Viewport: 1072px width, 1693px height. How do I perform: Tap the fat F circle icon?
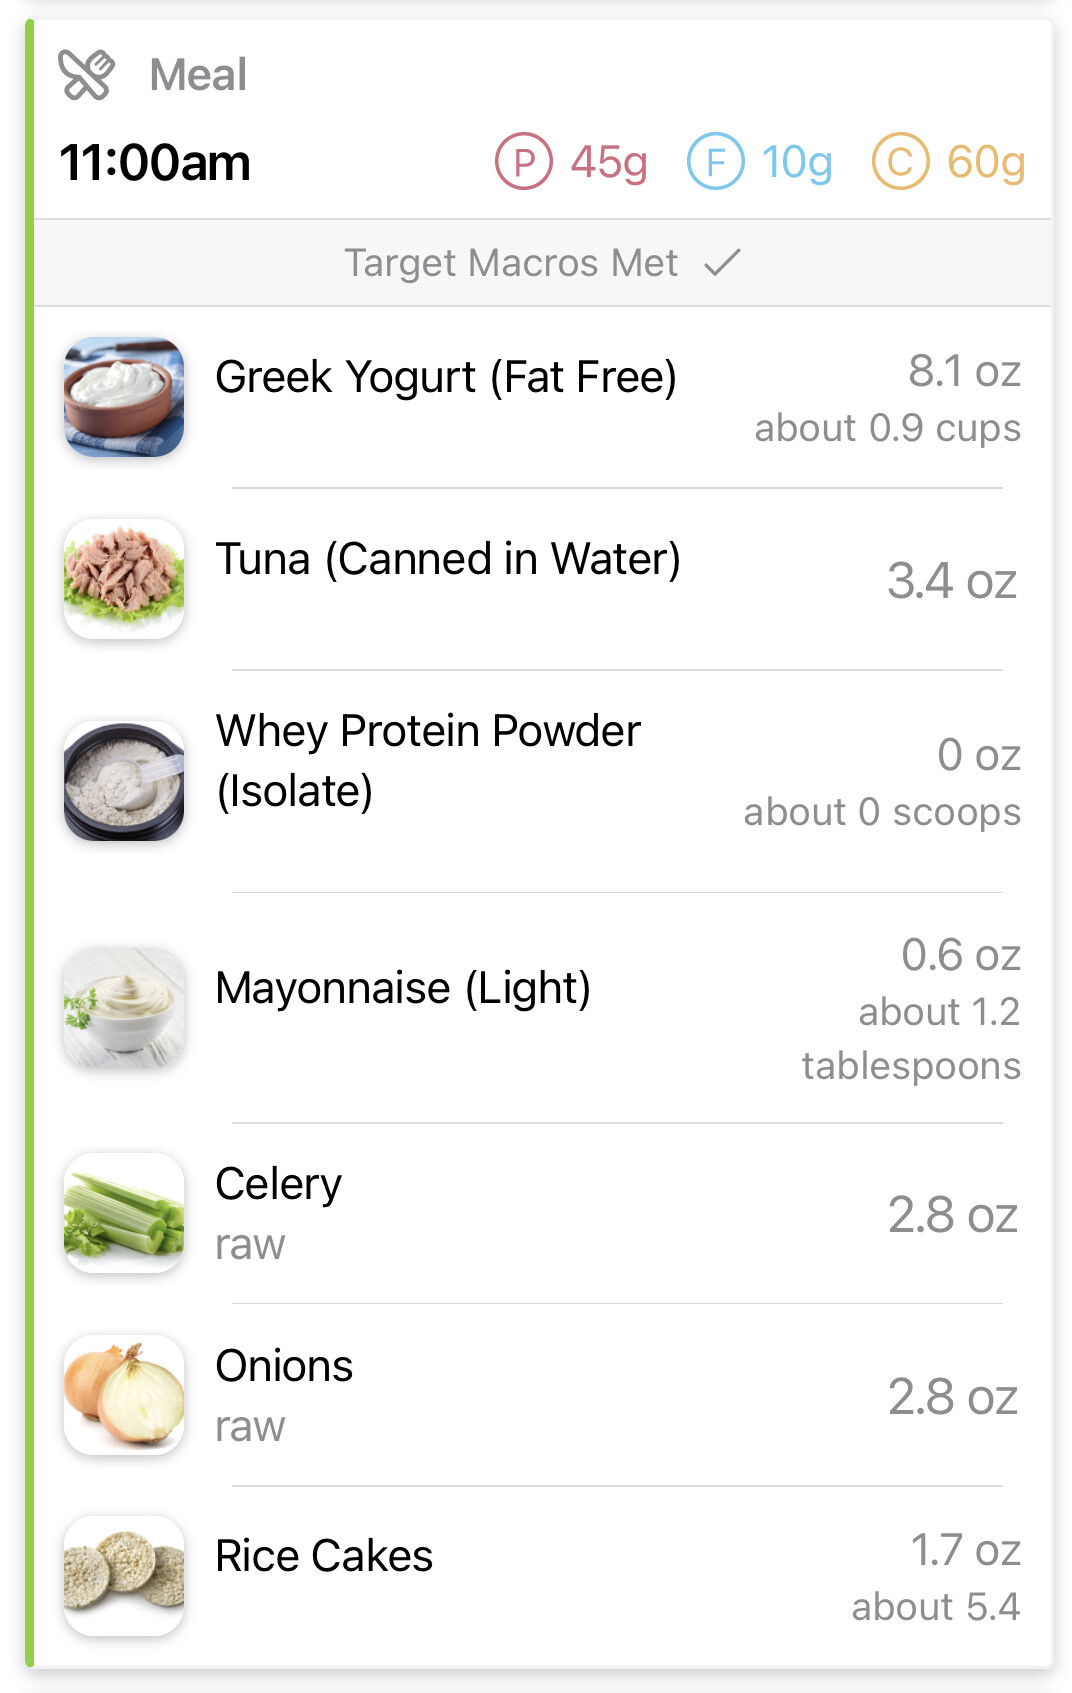point(715,161)
